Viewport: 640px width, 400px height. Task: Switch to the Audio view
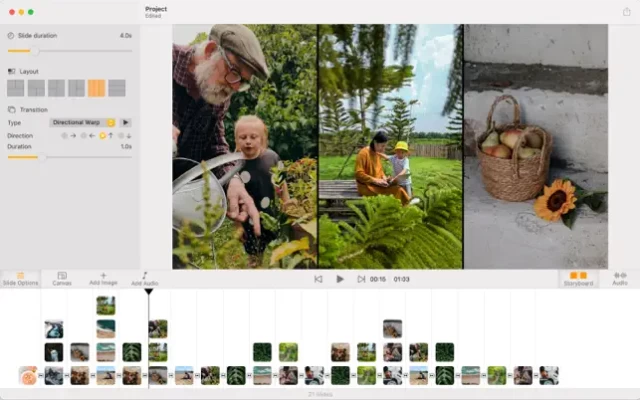[x=620, y=278]
